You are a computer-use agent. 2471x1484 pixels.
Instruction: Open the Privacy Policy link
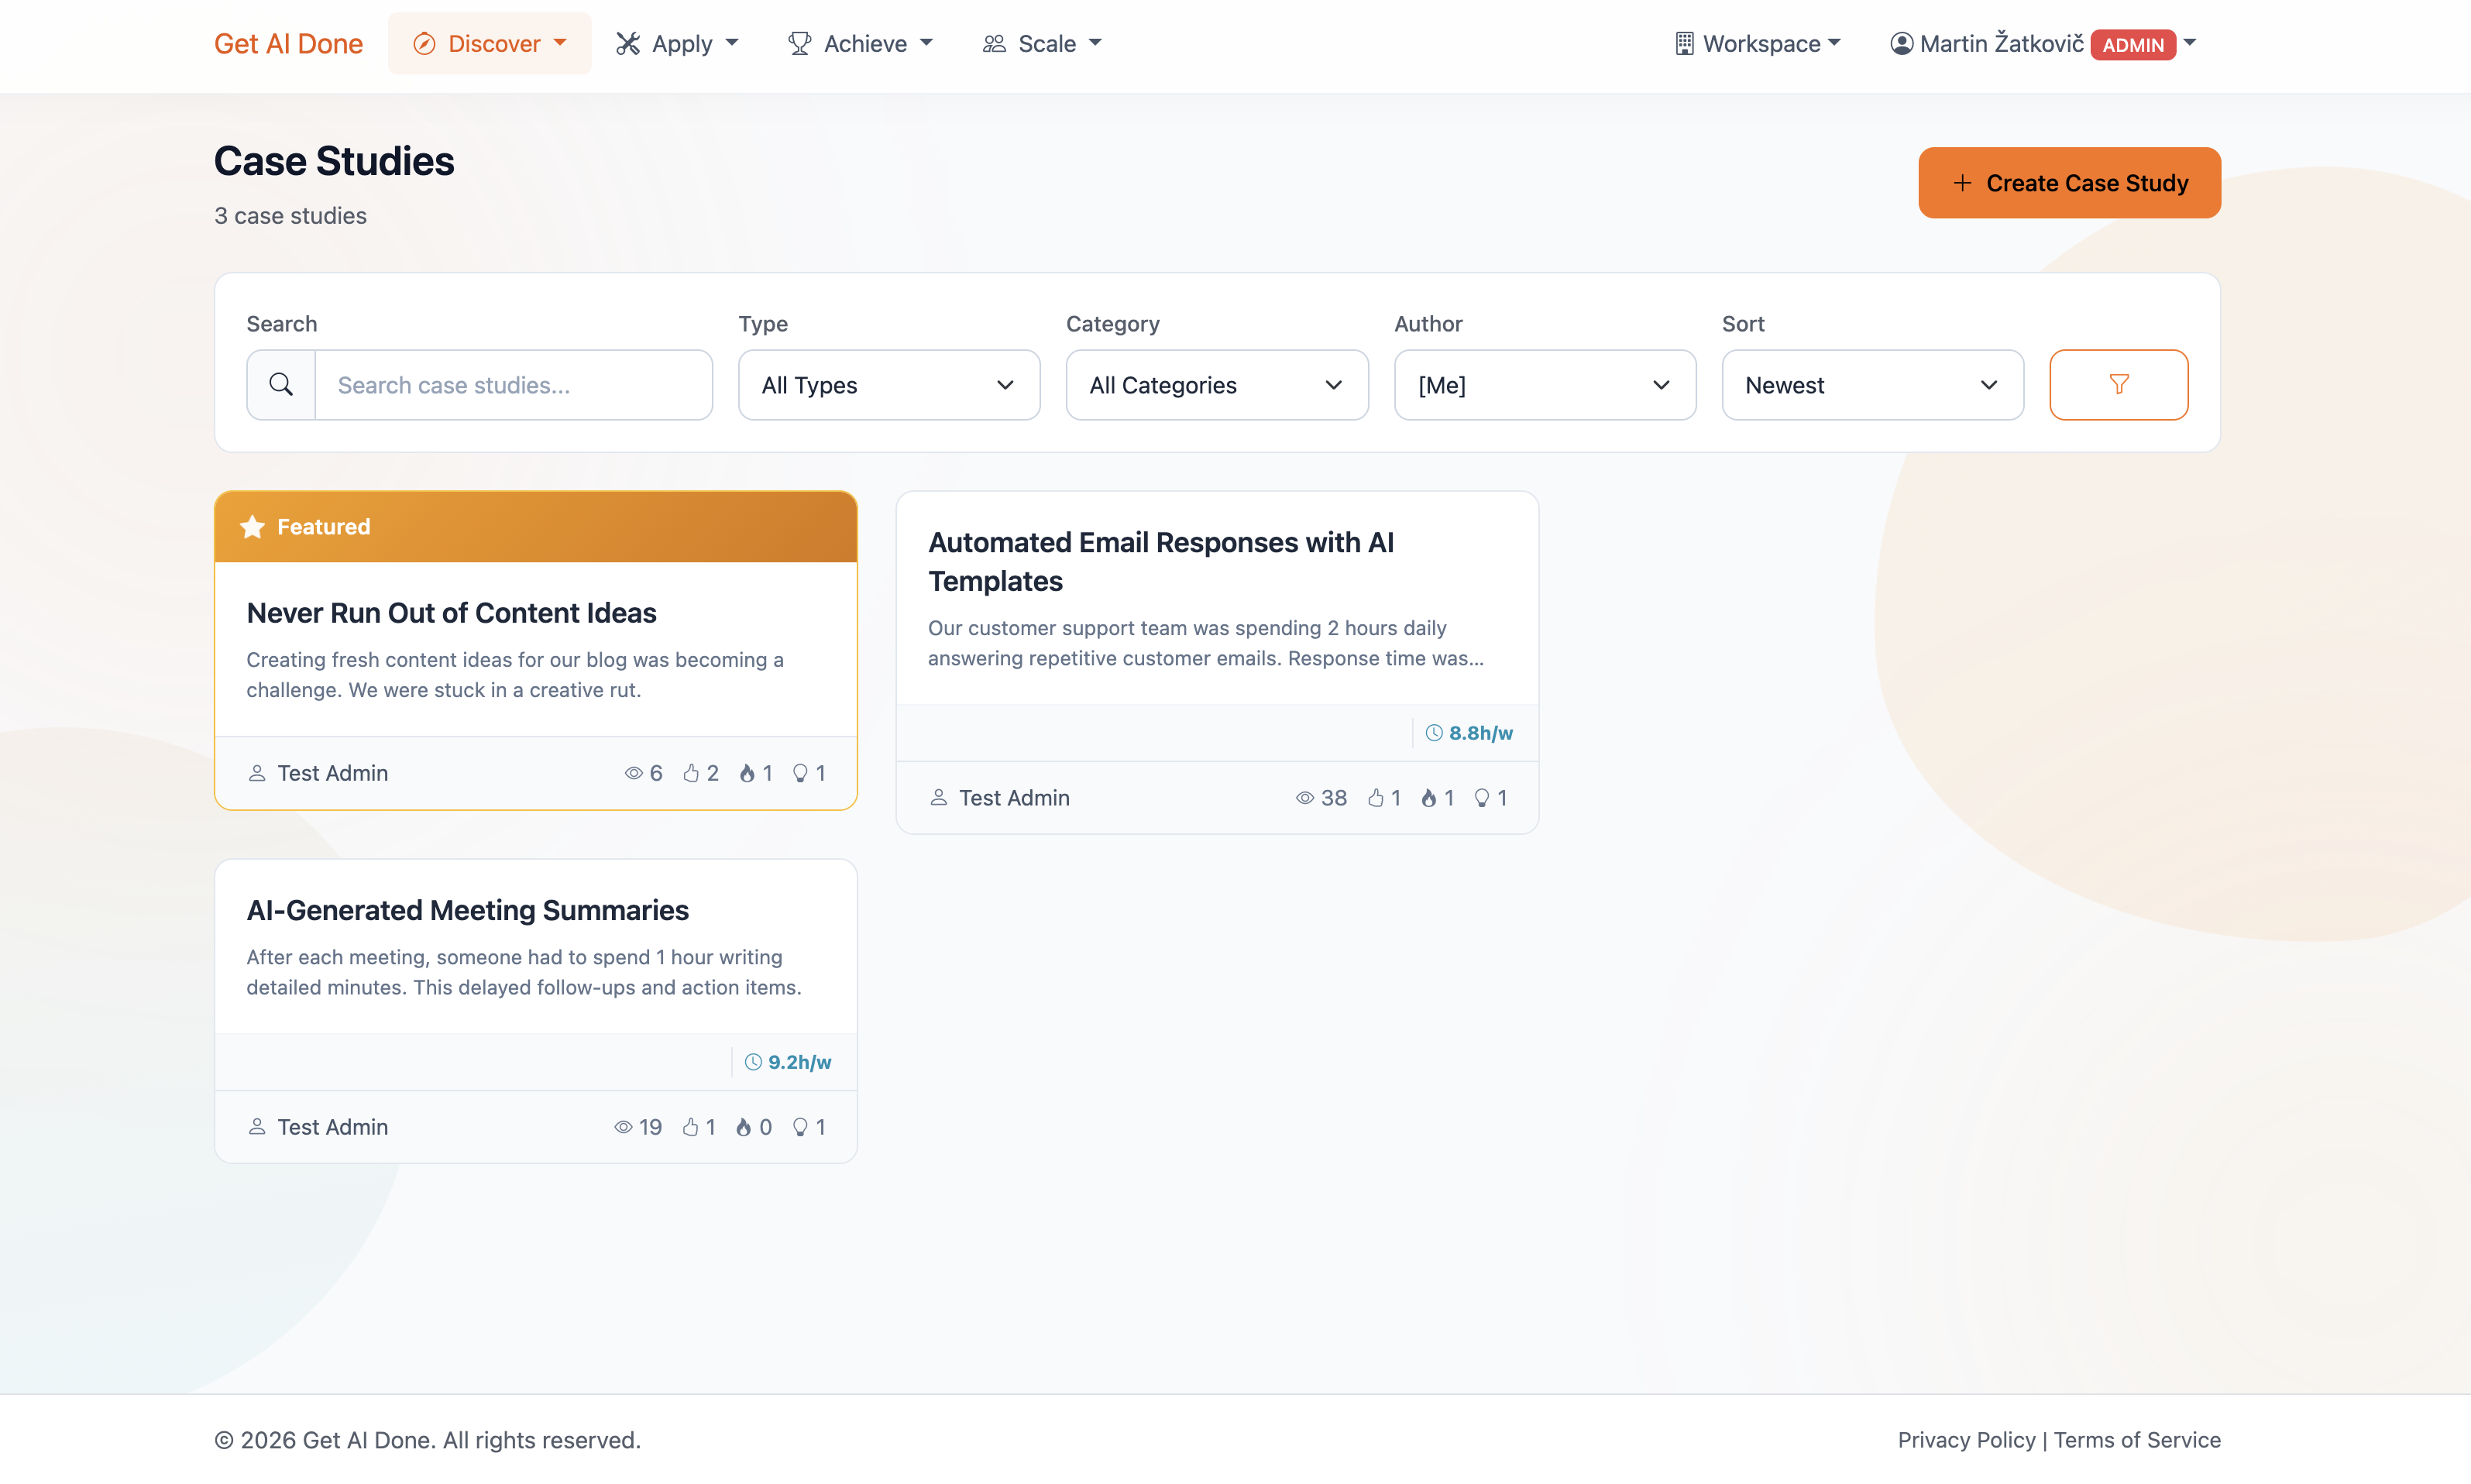(1966, 1440)
